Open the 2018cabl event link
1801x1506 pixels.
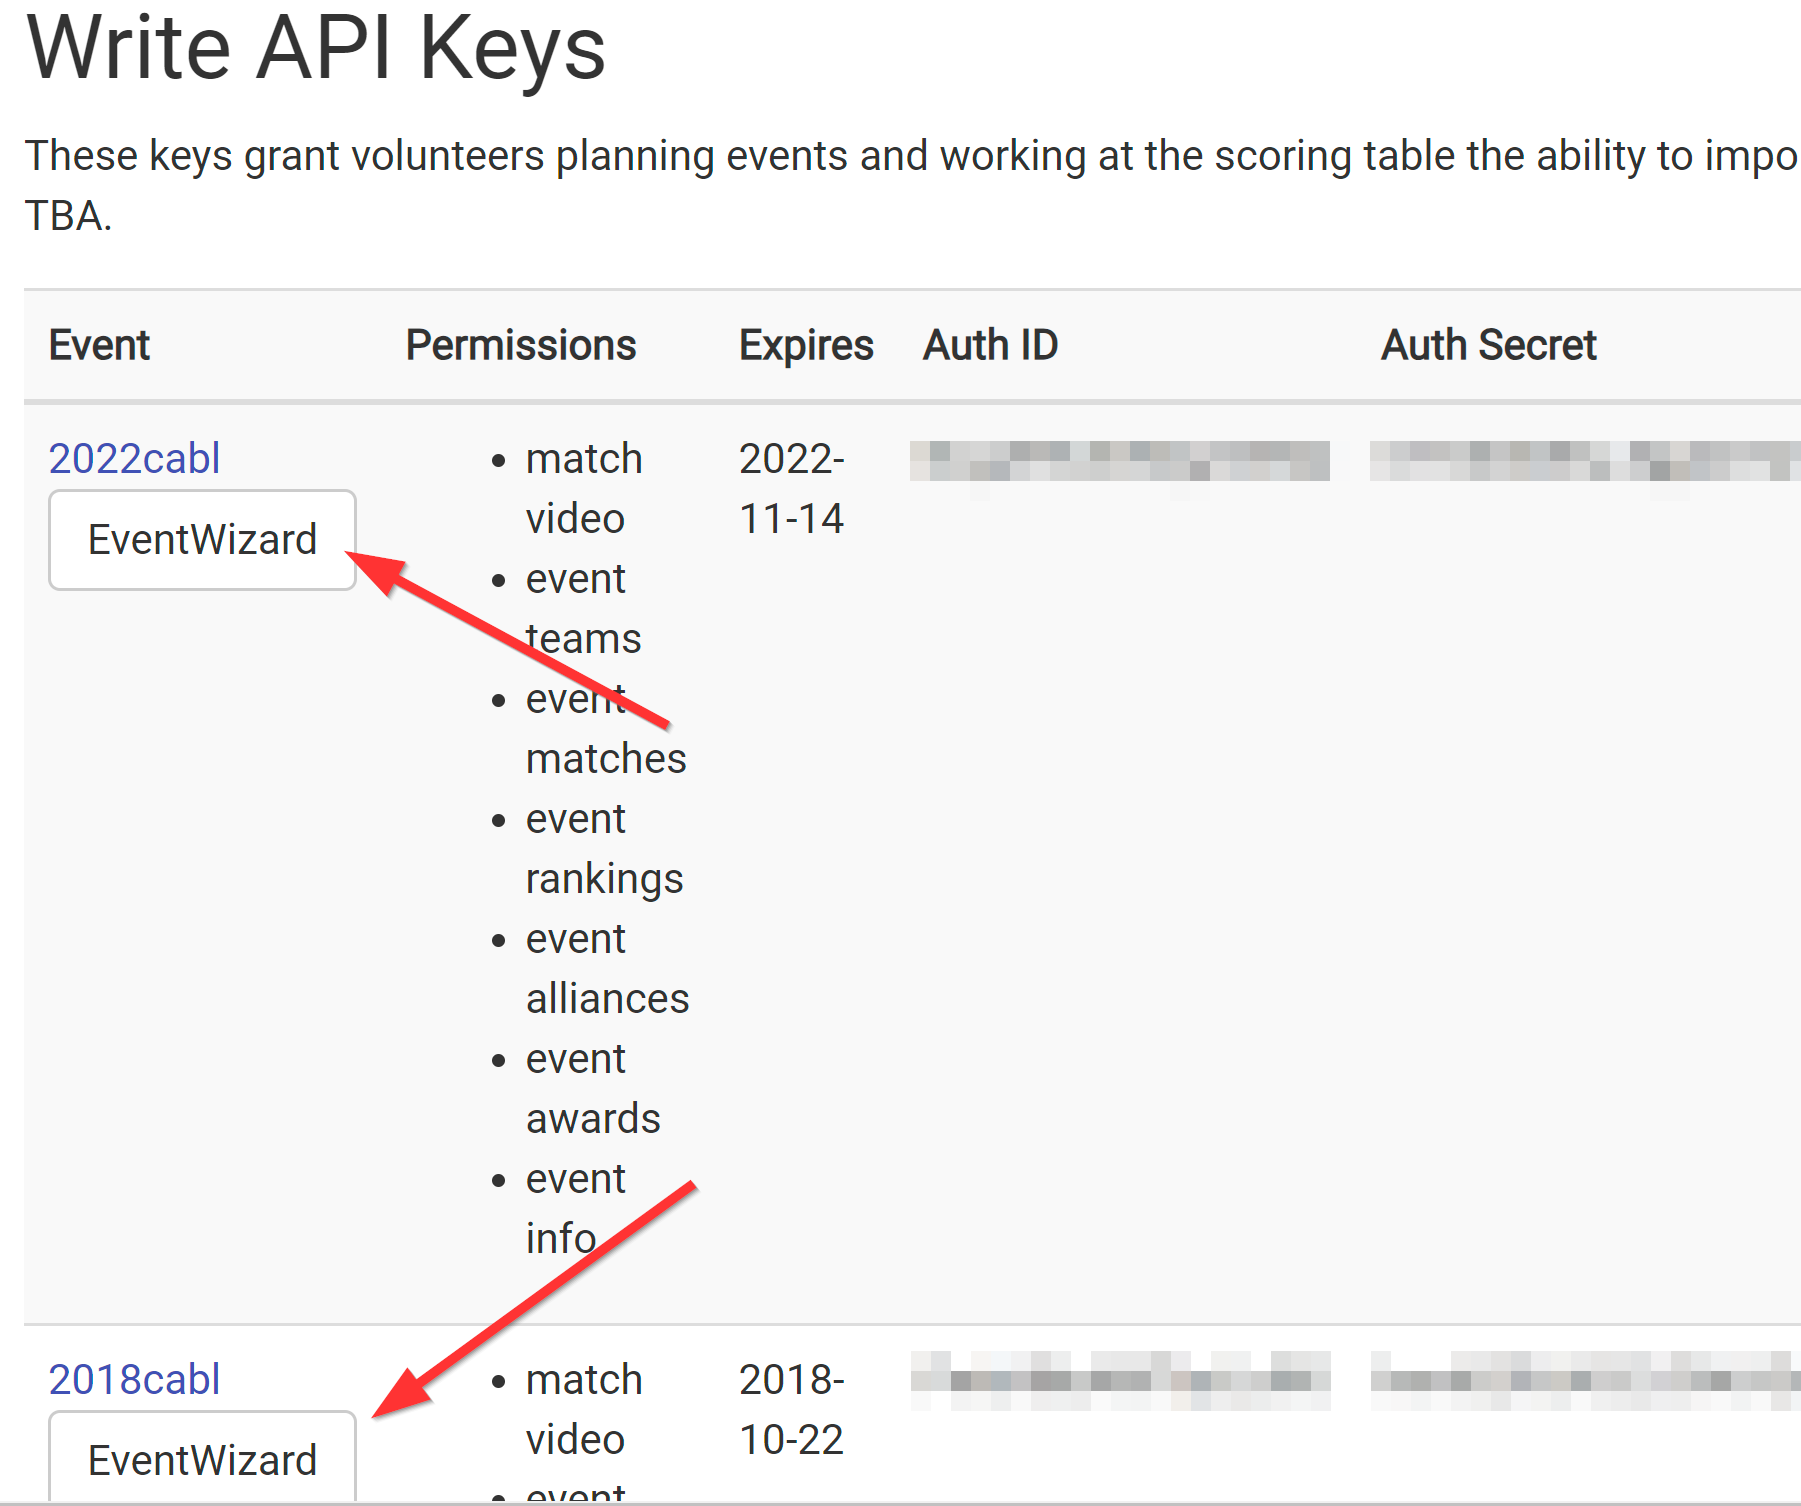[x=134, y=1379]
